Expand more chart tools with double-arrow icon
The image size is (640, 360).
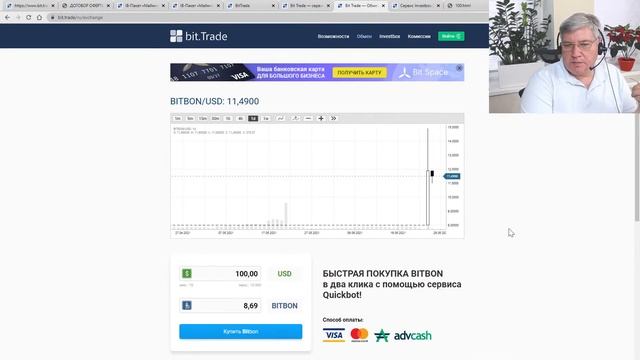tap(333, 118)
